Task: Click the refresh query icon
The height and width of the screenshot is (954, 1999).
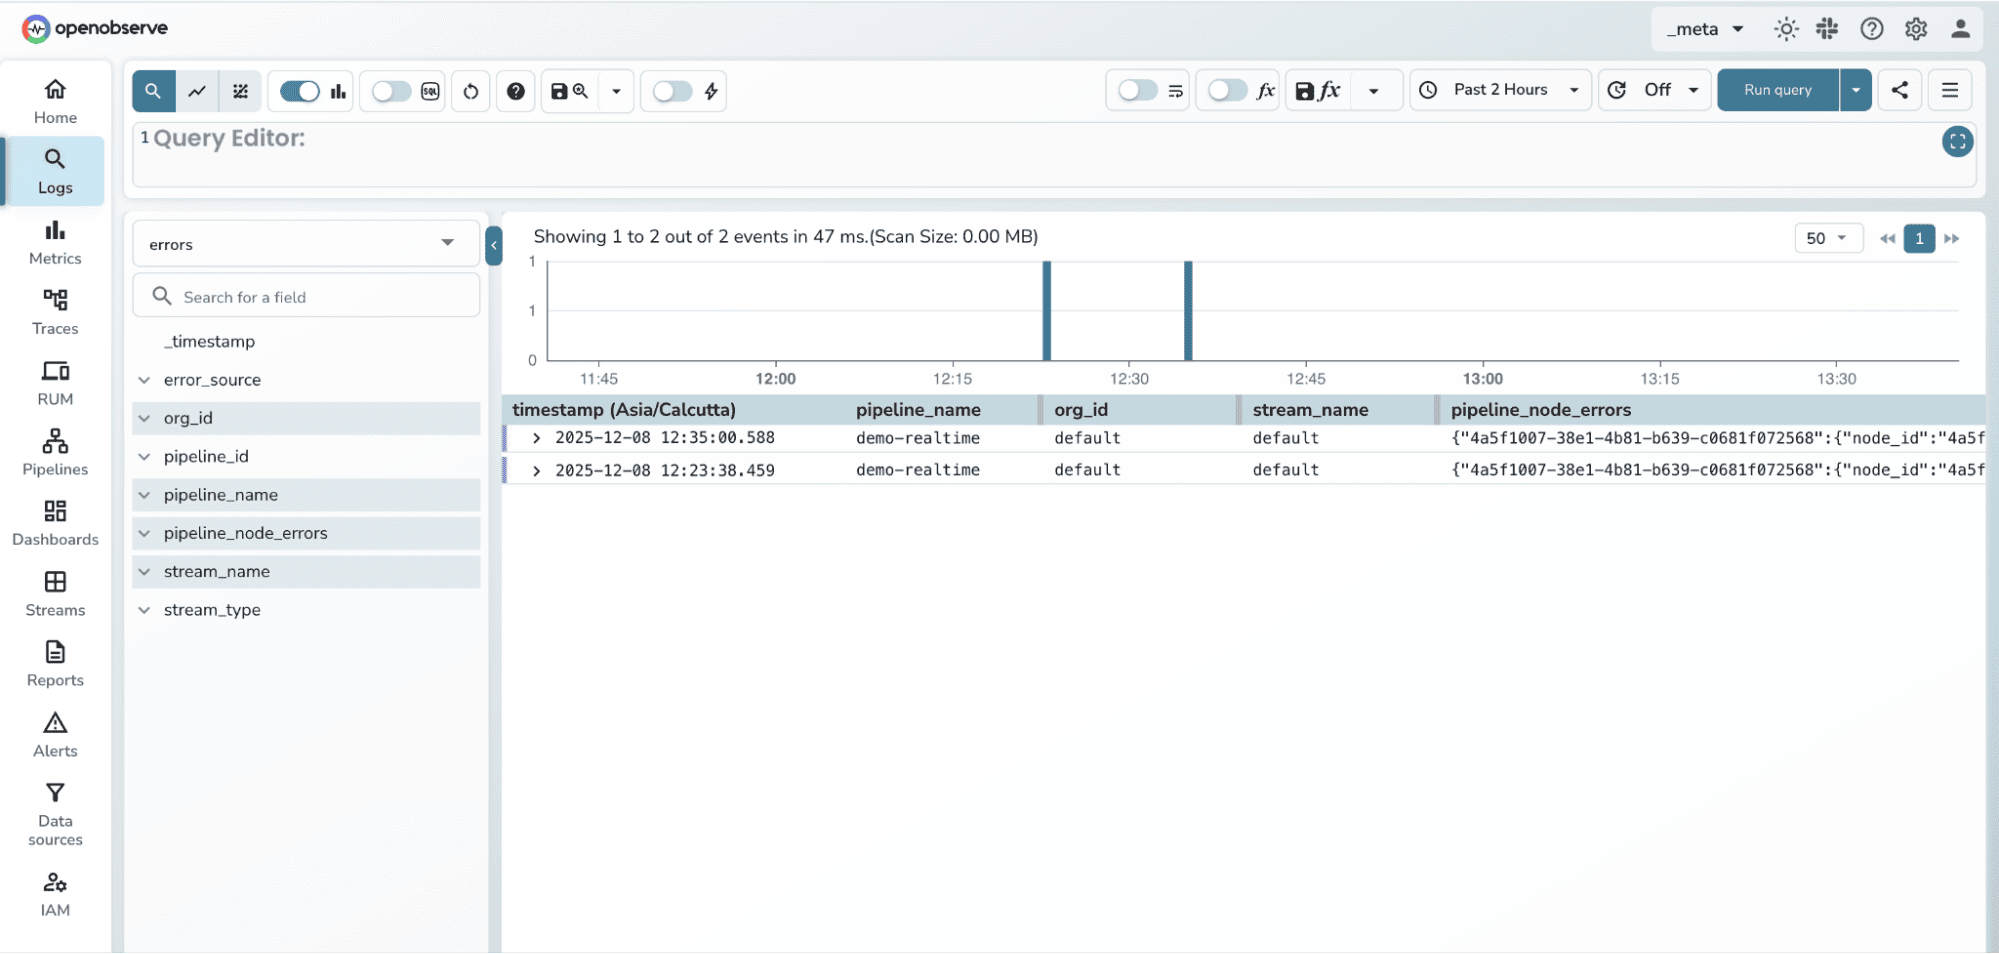Action: click(x=470, y=90)
